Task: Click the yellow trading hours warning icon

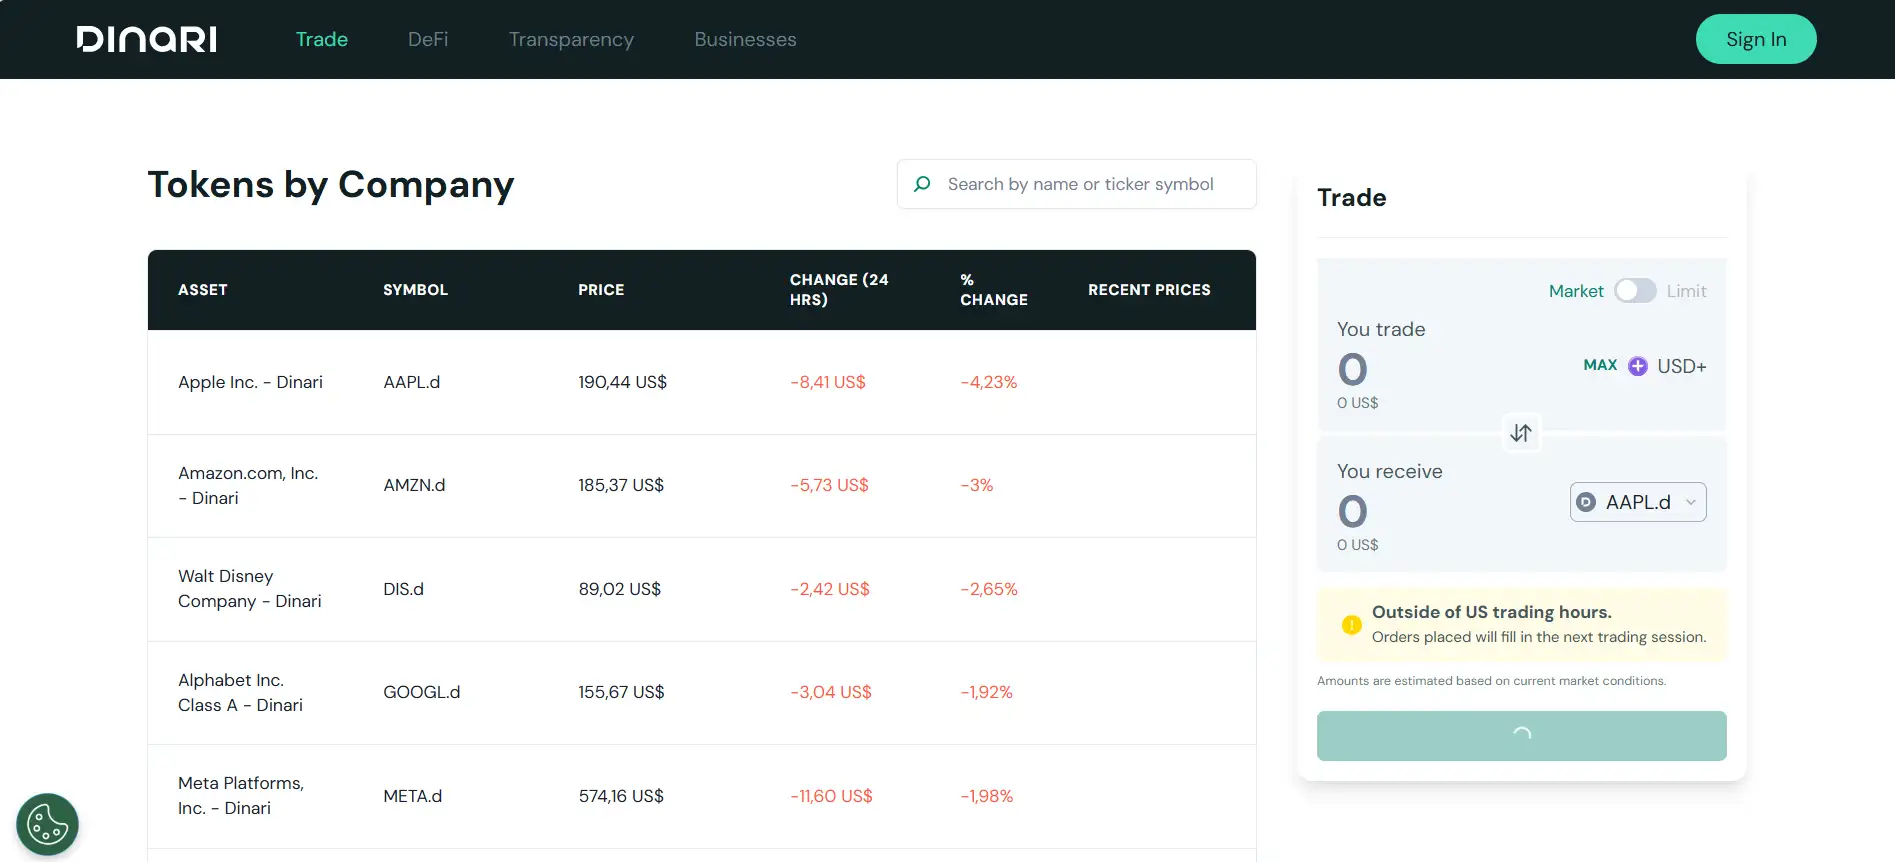Action: pyautogui.click(x=1351, y=625)
